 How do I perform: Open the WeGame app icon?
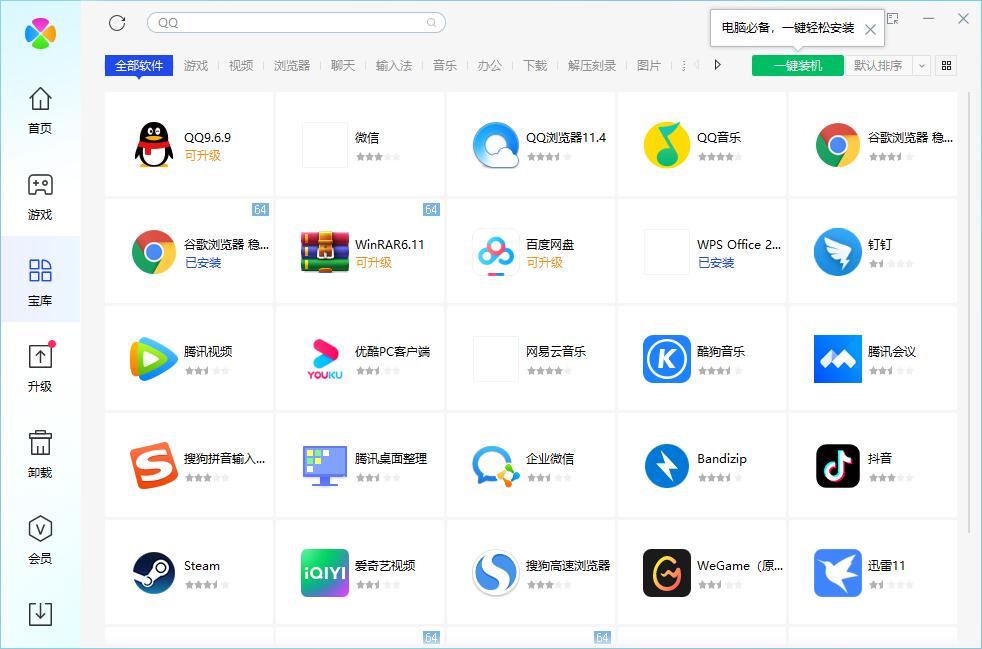coord(667,573)
